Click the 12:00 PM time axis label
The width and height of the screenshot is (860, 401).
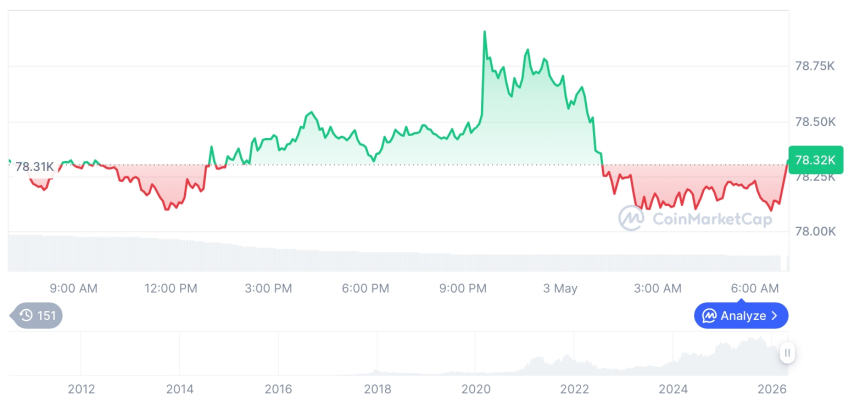point(171,288)
